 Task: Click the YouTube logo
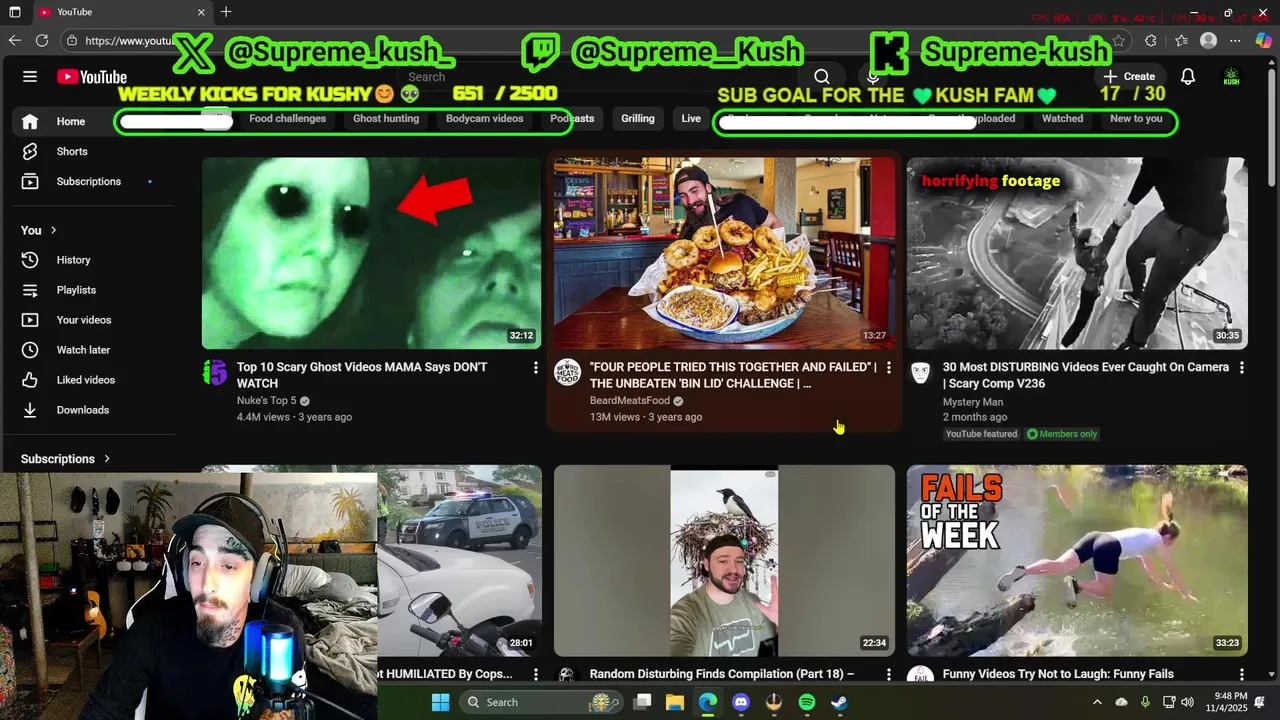tap(92, 77)
